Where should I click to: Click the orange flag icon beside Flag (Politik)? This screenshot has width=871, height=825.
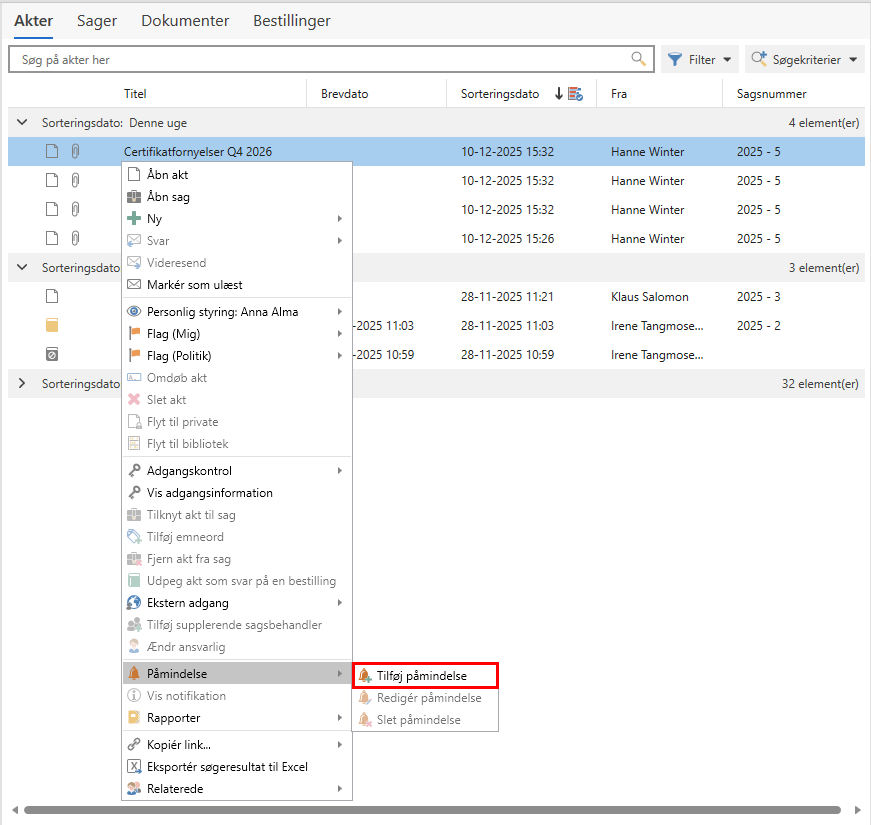pyautogui.click(x=134, y=356)
